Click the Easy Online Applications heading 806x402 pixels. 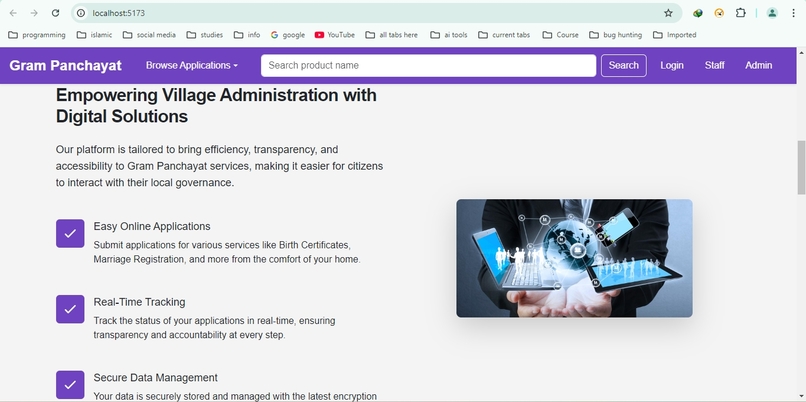[x=152, y=226]
